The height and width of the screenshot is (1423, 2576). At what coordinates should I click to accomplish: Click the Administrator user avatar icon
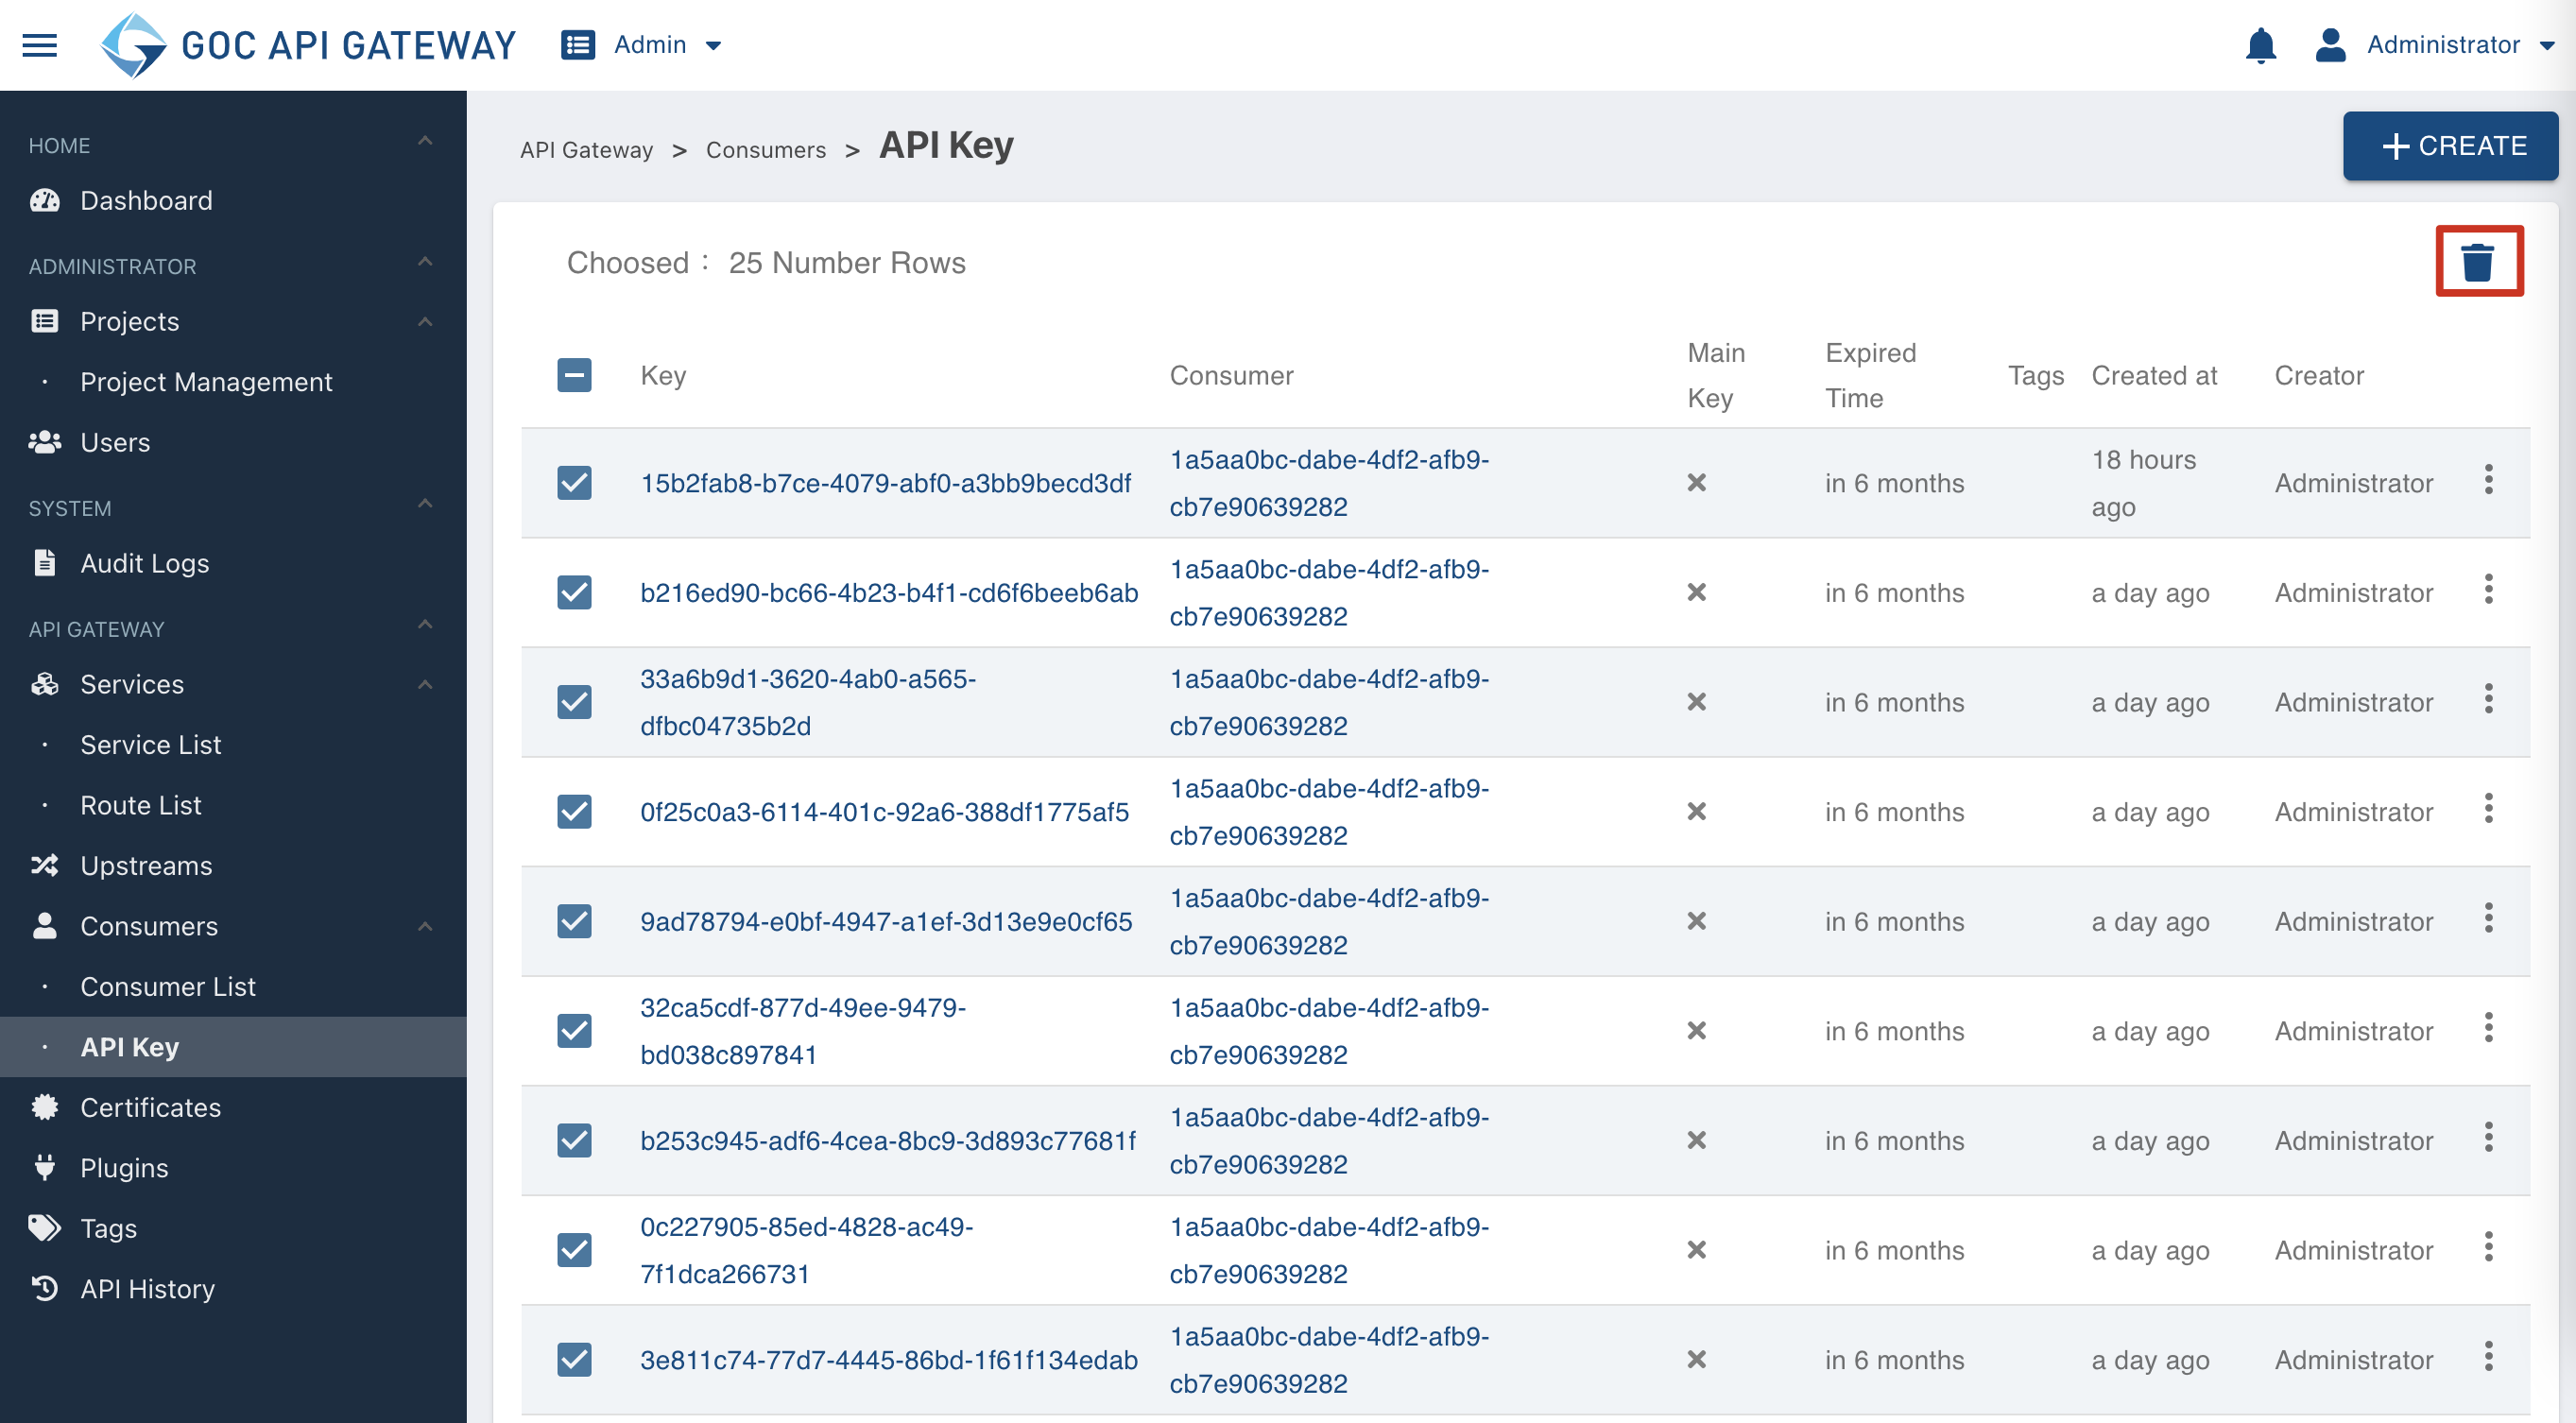(2330, 45)
